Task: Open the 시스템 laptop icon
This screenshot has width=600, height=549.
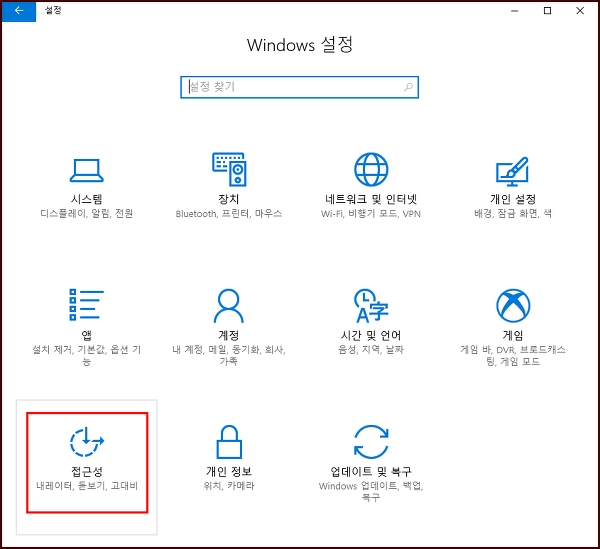Action: 86,170
